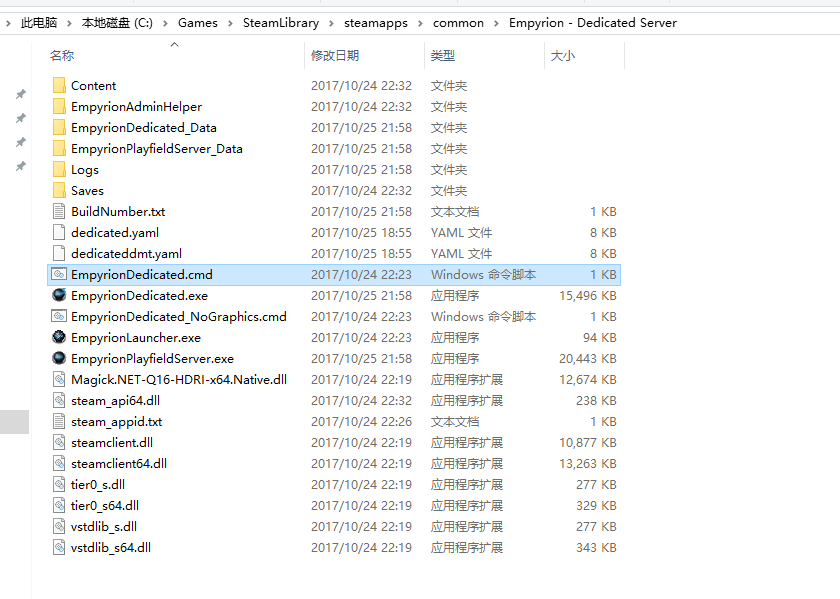Screen dimensions: 840x599
Task: Click the steamclient64.dll file icon
Action: 59,463
